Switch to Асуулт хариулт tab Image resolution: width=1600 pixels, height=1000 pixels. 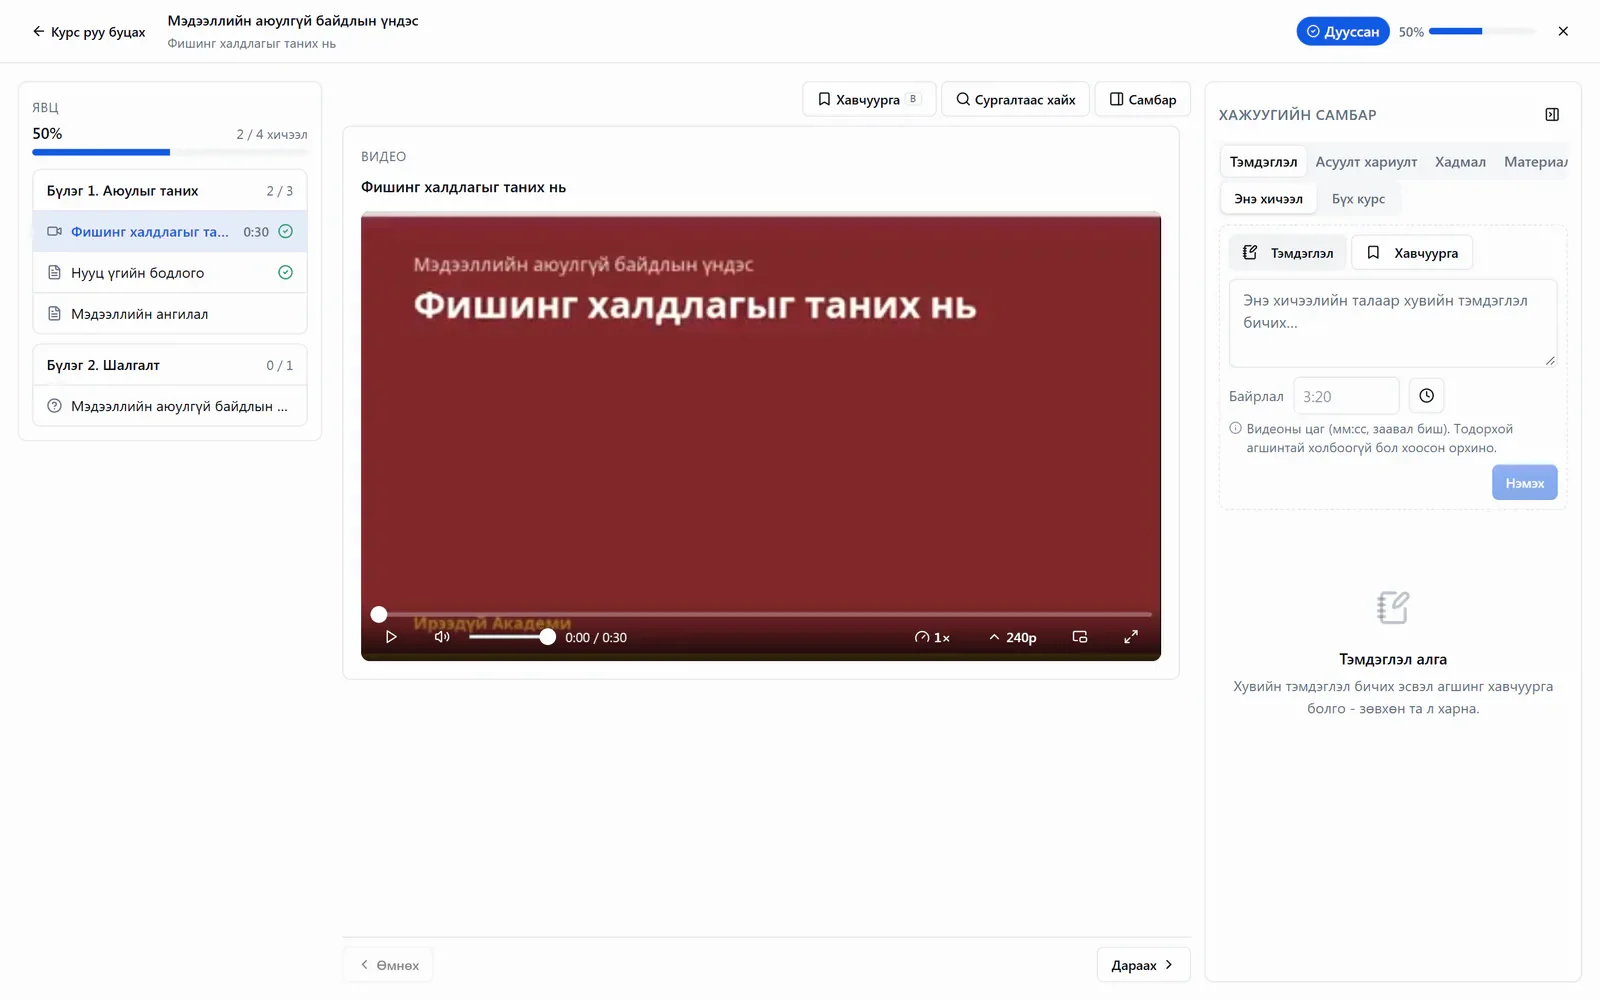1366,162
